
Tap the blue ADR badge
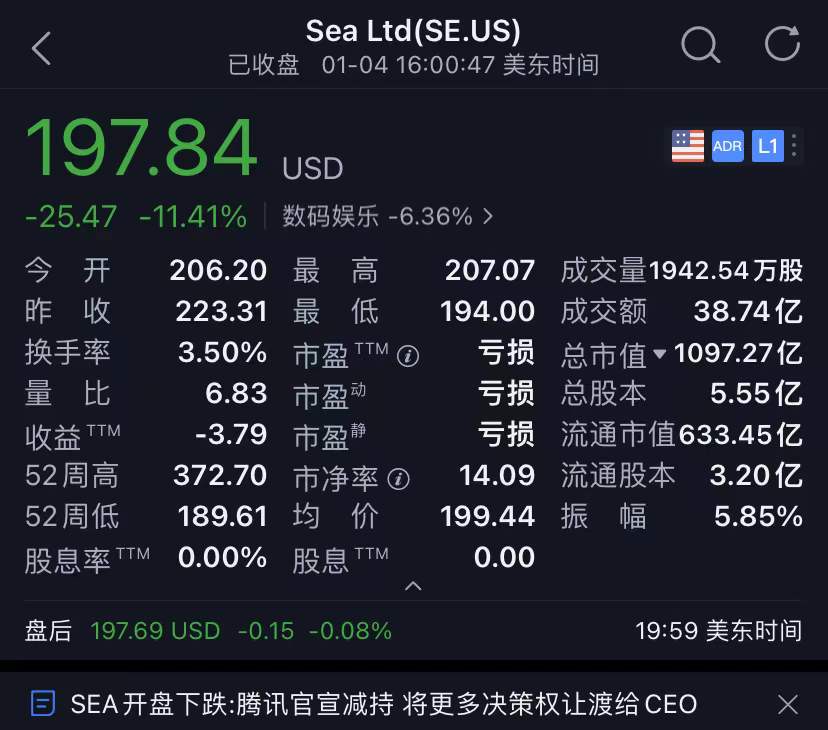click(728, 146)
